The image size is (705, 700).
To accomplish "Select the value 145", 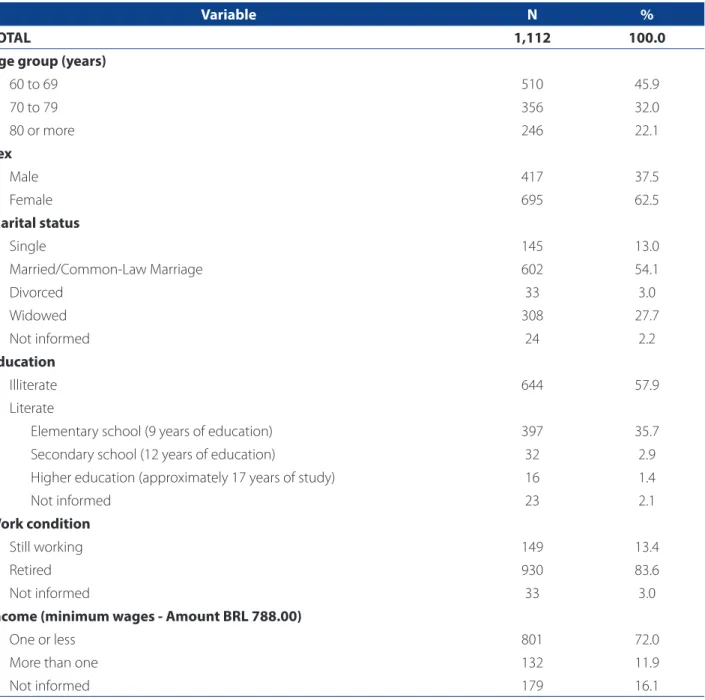I will [x=532, y=246].
